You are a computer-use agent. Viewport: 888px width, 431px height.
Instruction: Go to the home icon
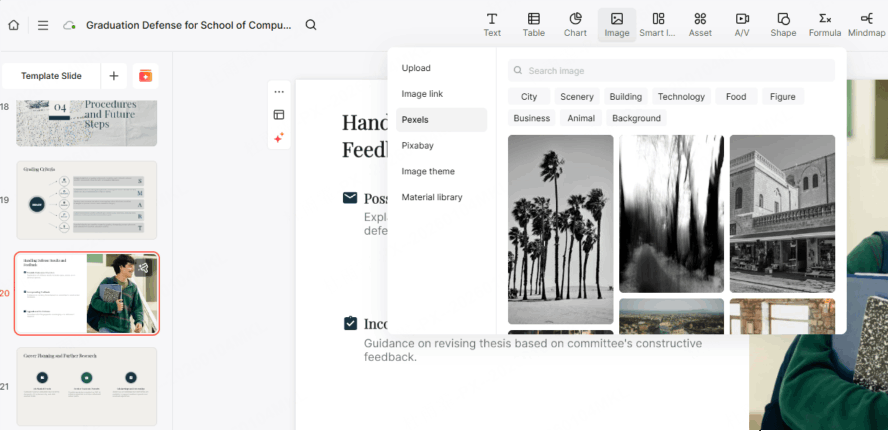coord(14,25)
